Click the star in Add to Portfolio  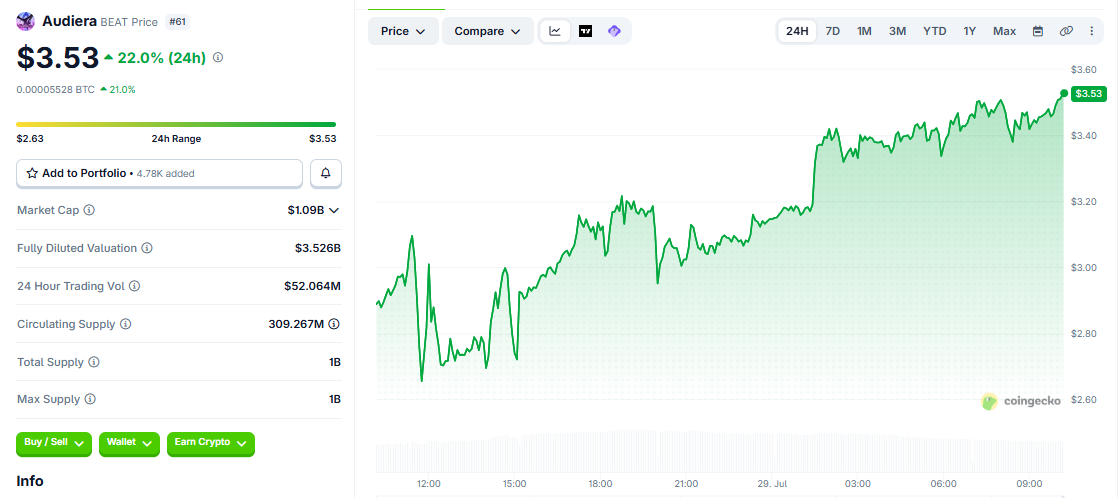(x=32, y=173)
